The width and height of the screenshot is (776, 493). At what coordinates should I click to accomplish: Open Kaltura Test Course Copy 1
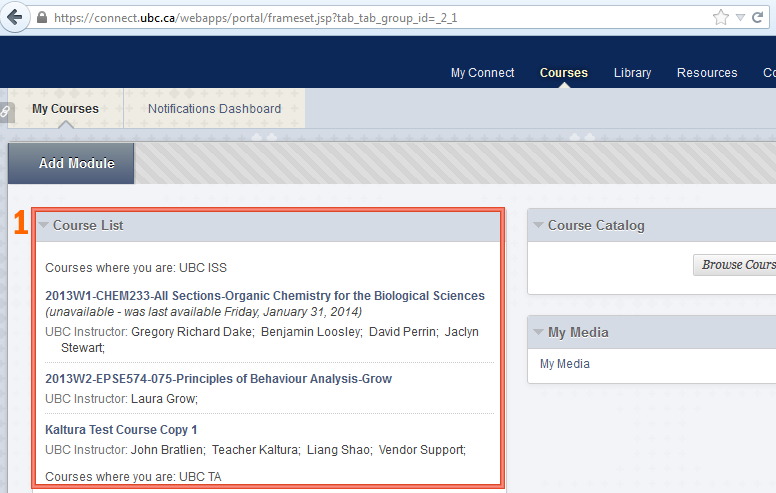pos(121,430)
